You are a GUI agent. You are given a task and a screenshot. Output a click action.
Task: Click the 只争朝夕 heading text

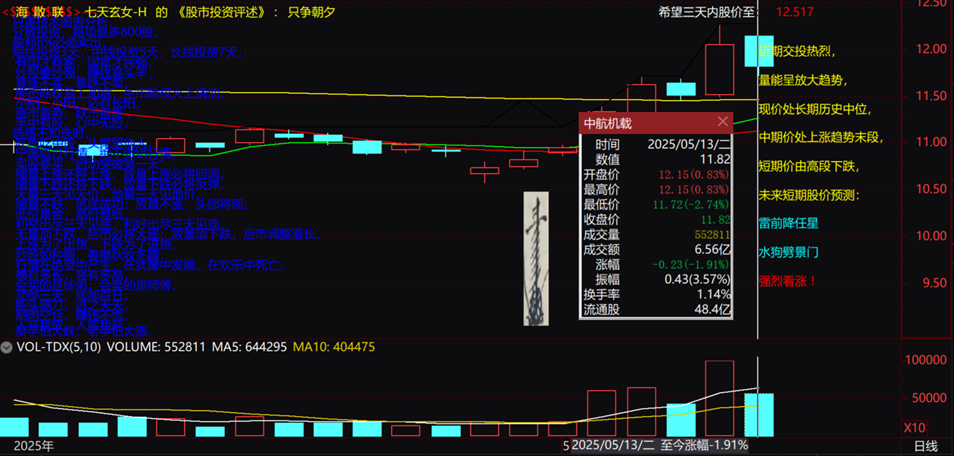coord(312,12)
